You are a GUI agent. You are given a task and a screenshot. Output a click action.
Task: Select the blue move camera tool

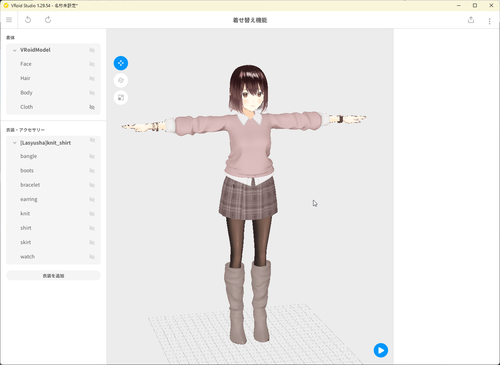click(x=121, y=63)
